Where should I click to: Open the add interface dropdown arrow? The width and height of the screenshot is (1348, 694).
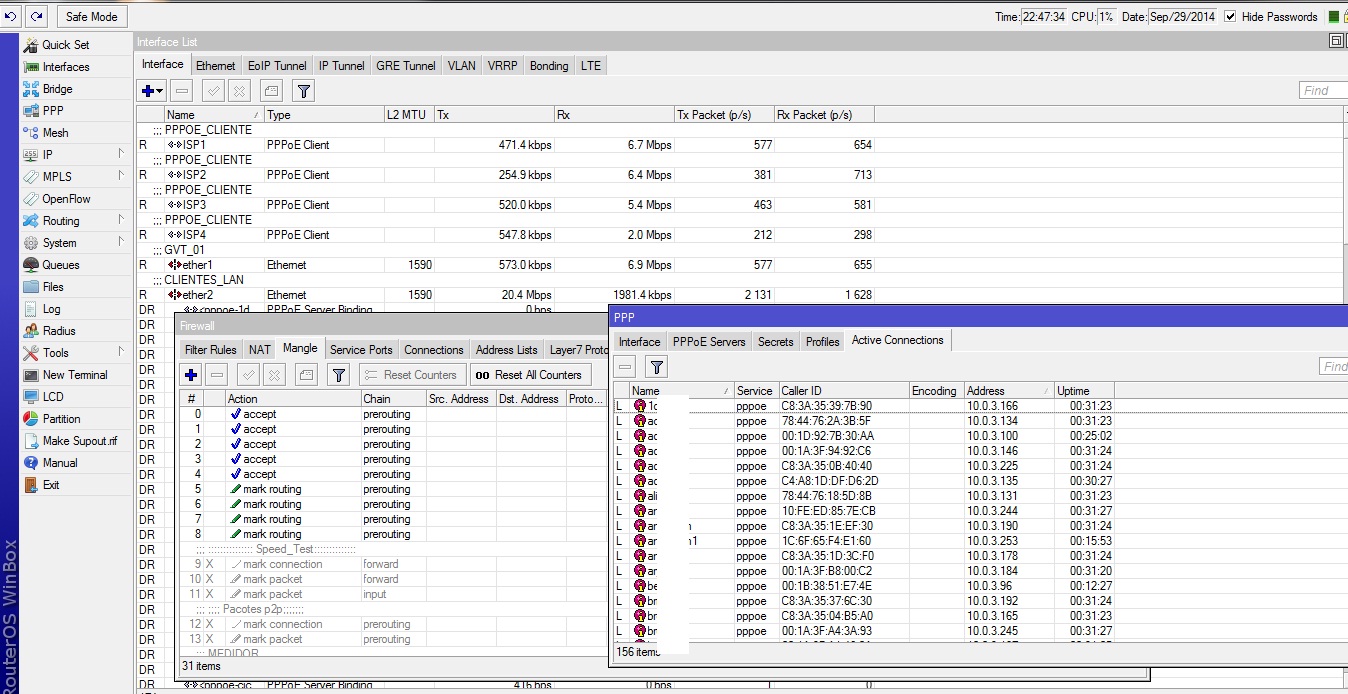[160, 91]
